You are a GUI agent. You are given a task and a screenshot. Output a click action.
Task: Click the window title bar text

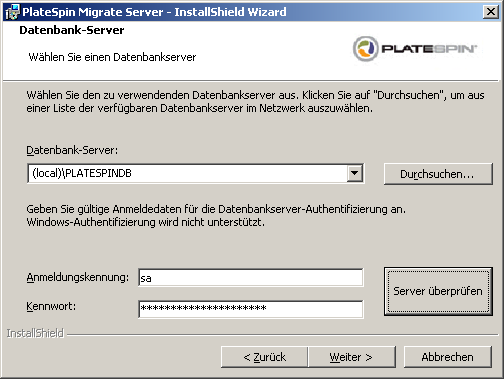pyautogui.click(x=154, y=12)
